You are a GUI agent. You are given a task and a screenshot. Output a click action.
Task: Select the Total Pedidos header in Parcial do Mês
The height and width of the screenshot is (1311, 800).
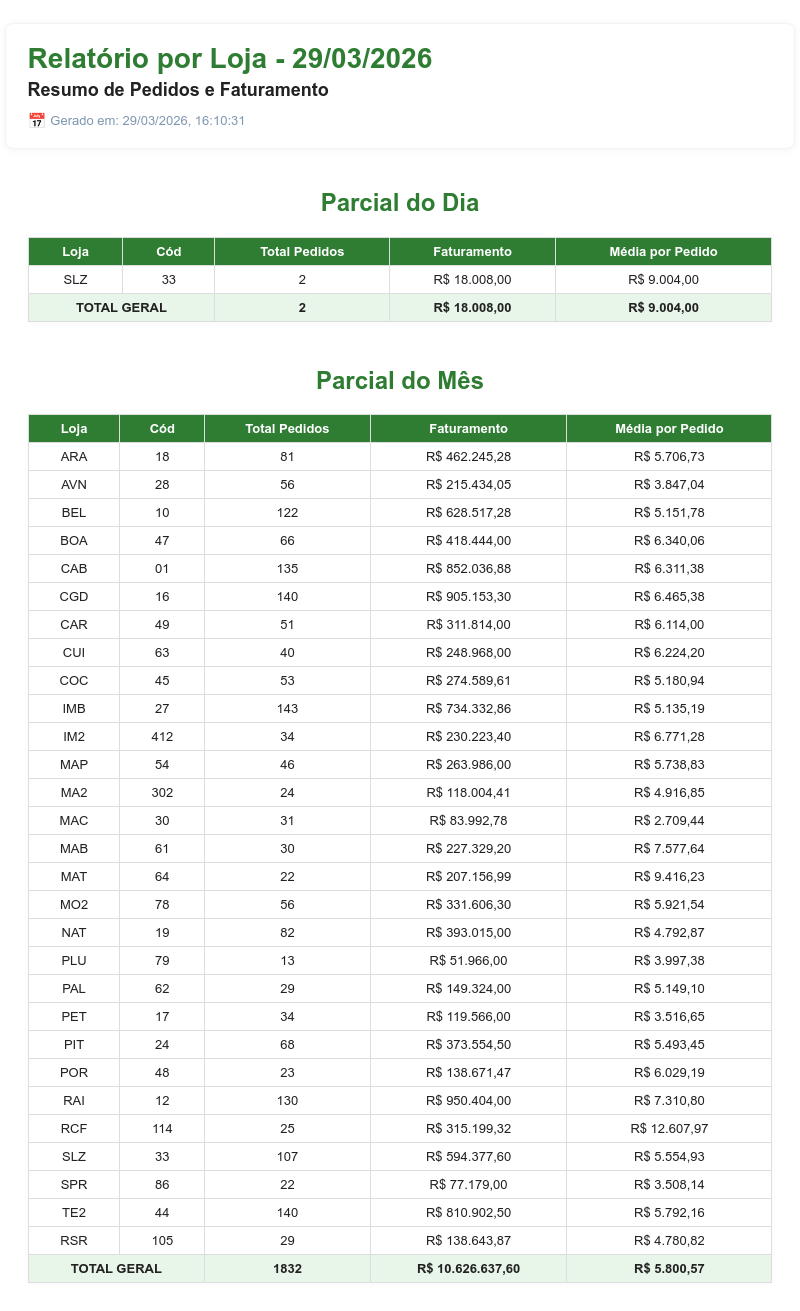(287, 429)
